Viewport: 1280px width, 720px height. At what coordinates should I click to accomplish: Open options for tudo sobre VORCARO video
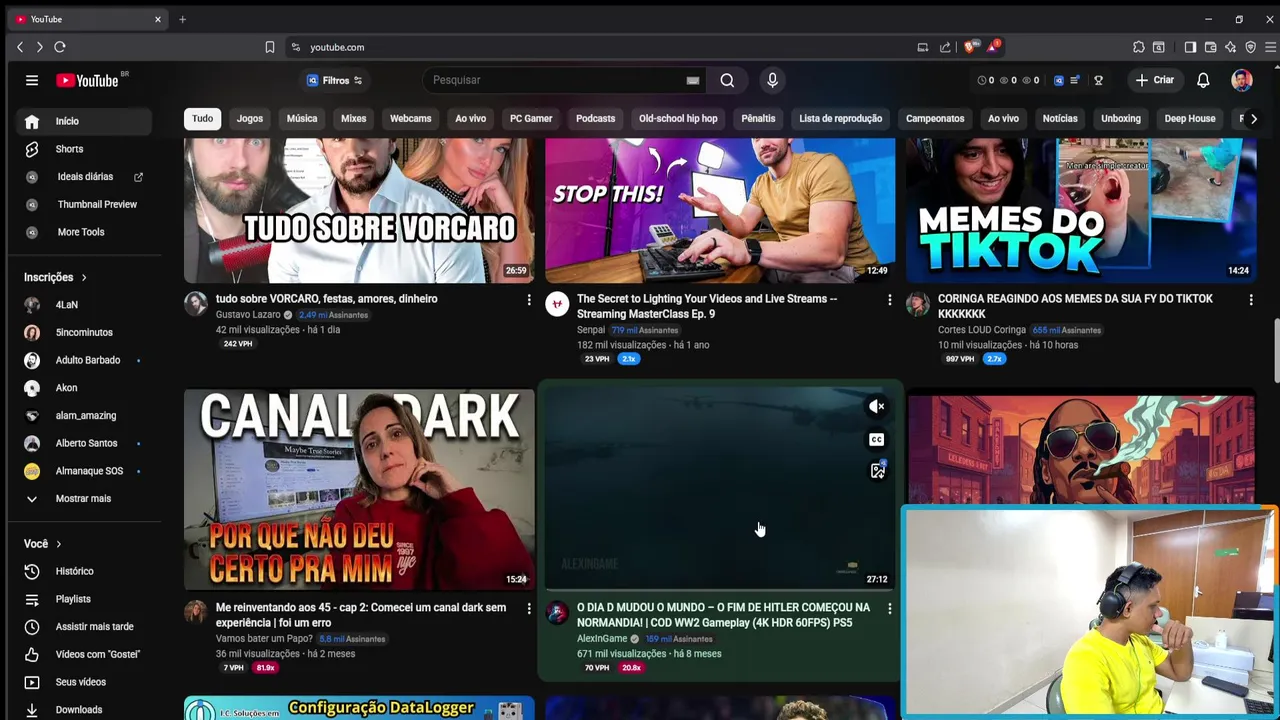click(529, 299)
